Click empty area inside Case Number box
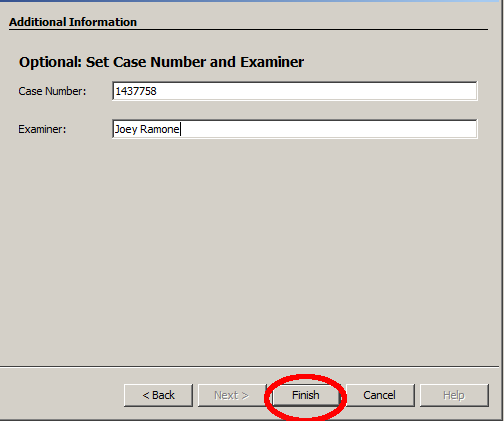This screenshot has height=421, width=504. (x=317, y=91)
